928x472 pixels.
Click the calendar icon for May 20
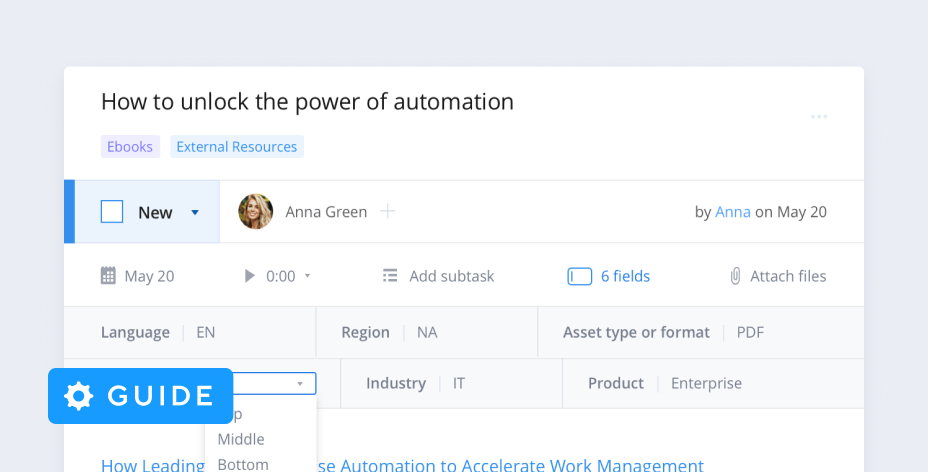pos(108,276)
